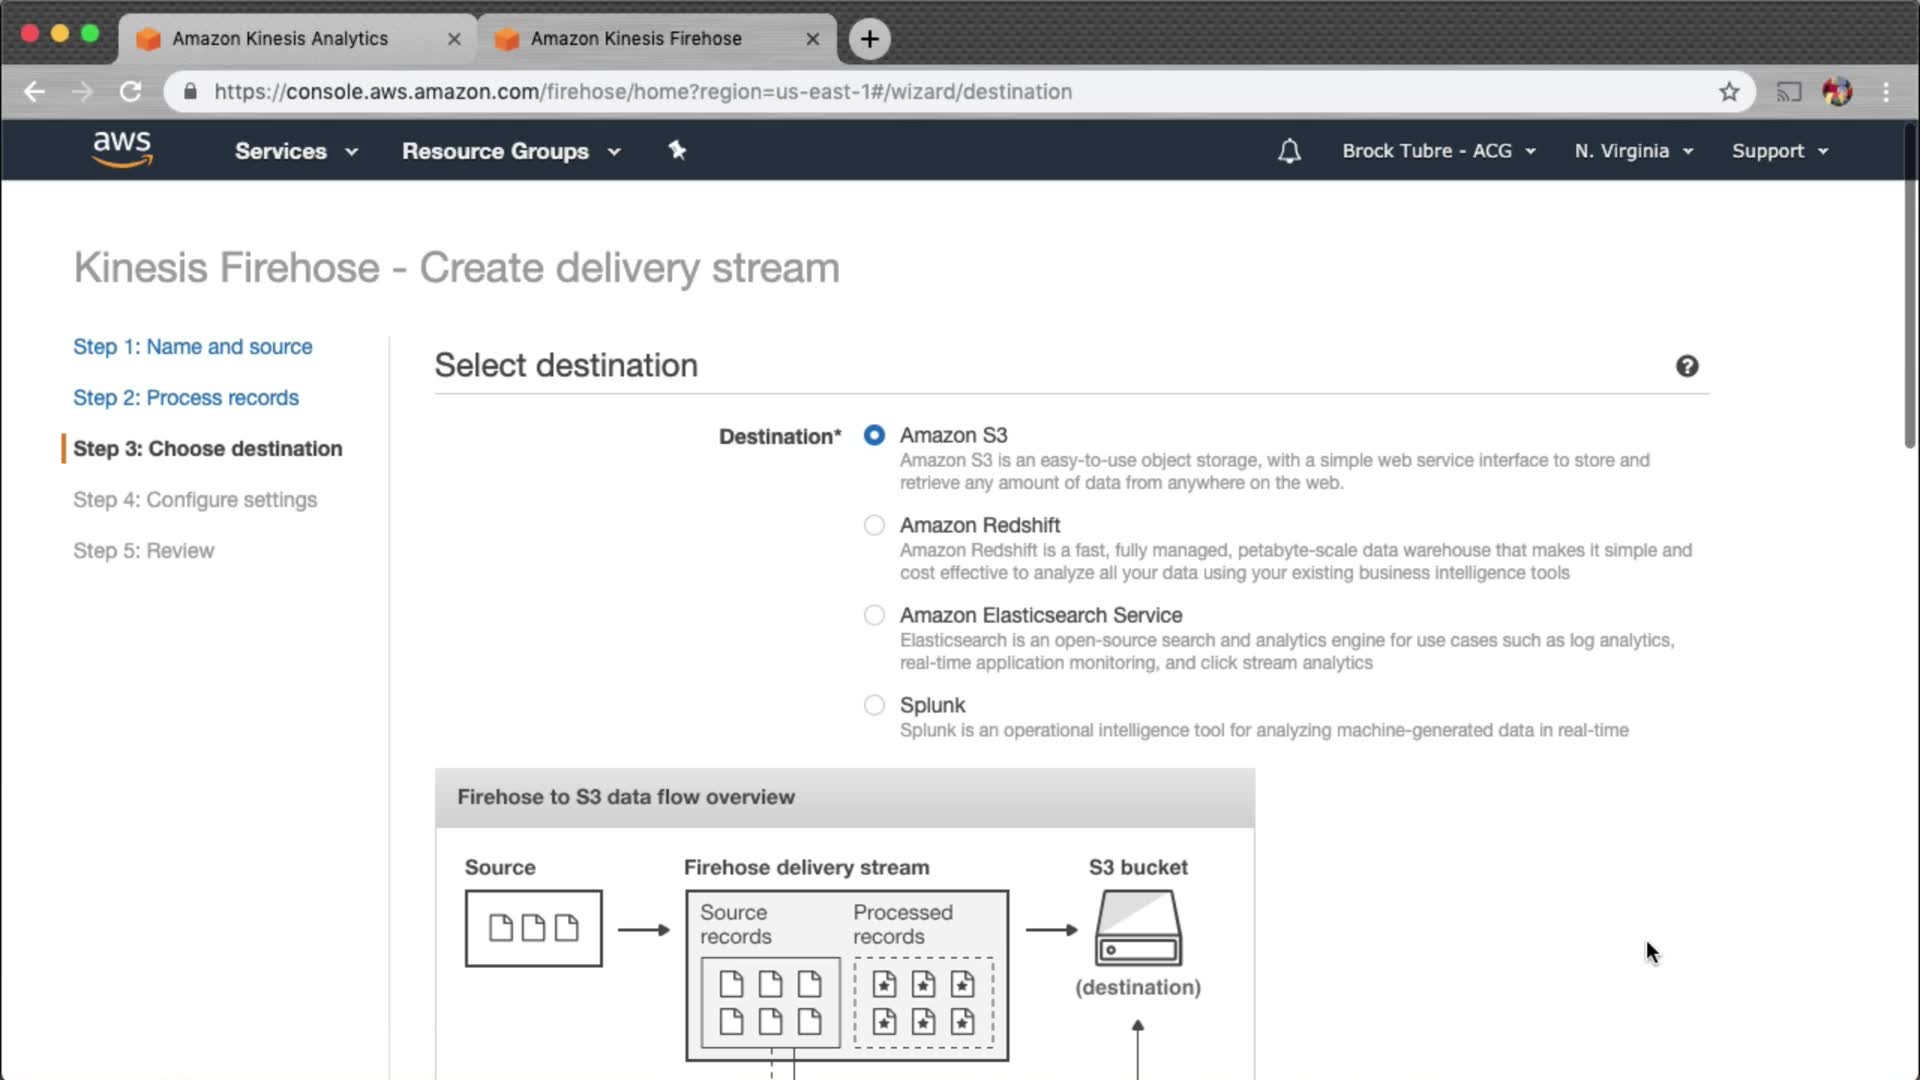Select the Amazon Redshift destination option
The height and width of the screenshot is (1080, 1920).
[x=874, y=525]
